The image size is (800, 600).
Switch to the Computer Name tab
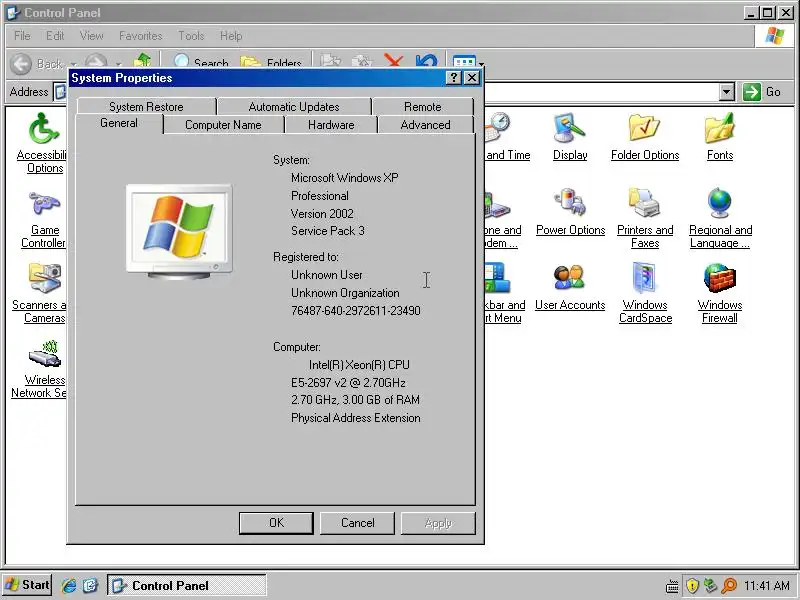coord(223,125)
